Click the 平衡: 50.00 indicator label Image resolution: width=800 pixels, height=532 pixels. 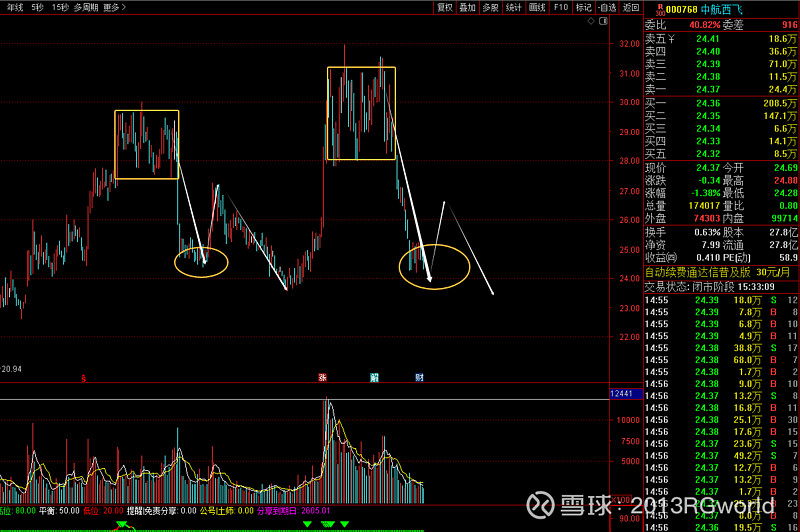coord(59,511)
